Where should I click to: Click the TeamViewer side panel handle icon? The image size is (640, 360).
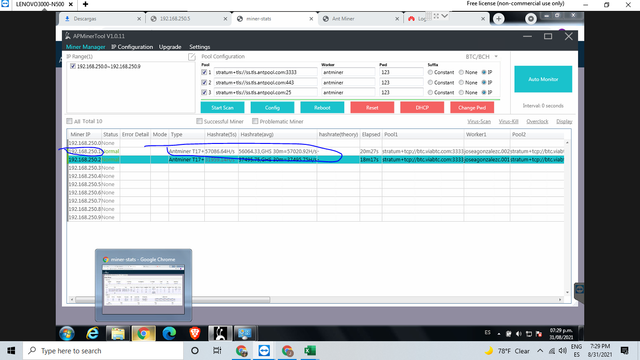click(x=579, y=290)
